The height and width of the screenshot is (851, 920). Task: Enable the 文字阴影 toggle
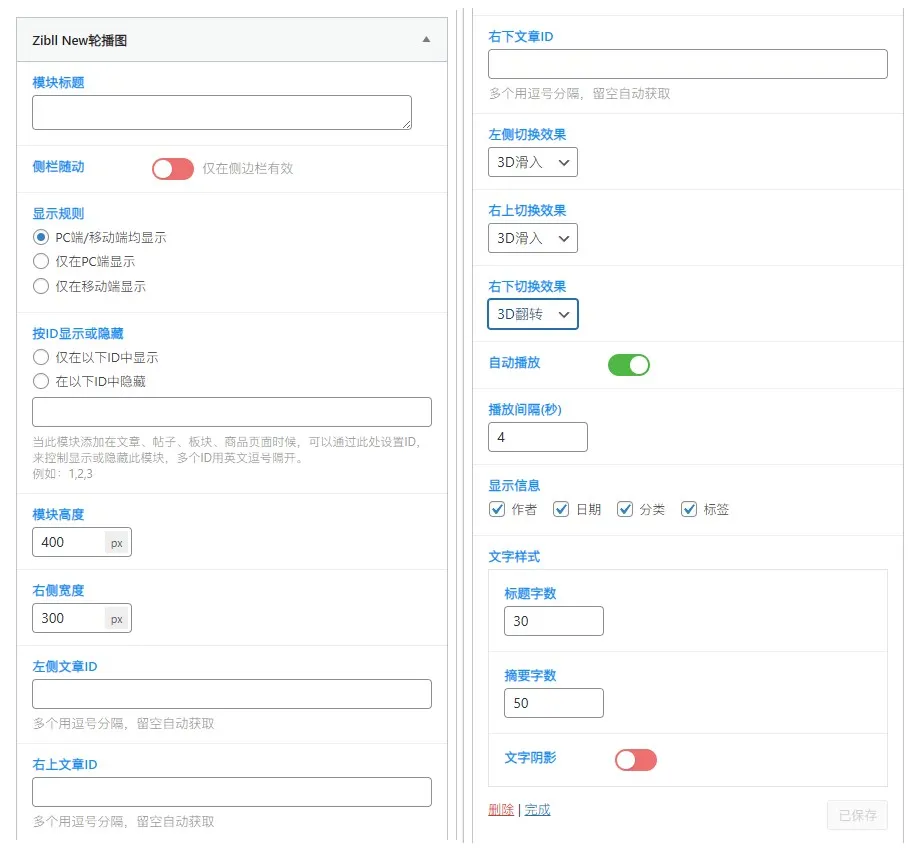pos(635,760)
